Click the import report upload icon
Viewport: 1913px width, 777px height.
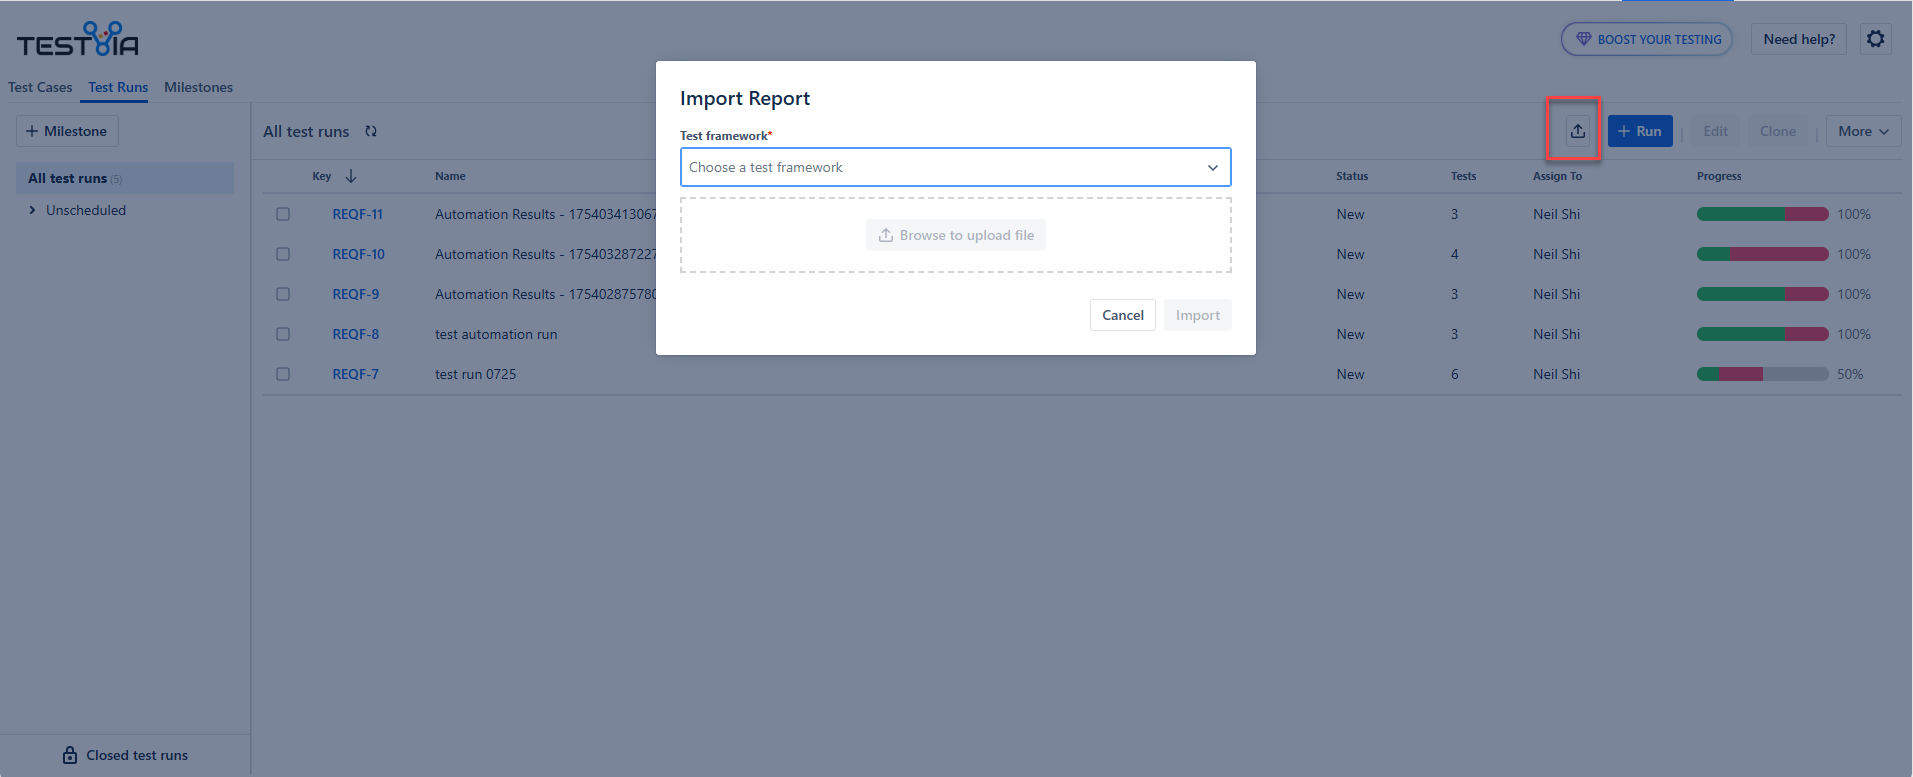1577,131
